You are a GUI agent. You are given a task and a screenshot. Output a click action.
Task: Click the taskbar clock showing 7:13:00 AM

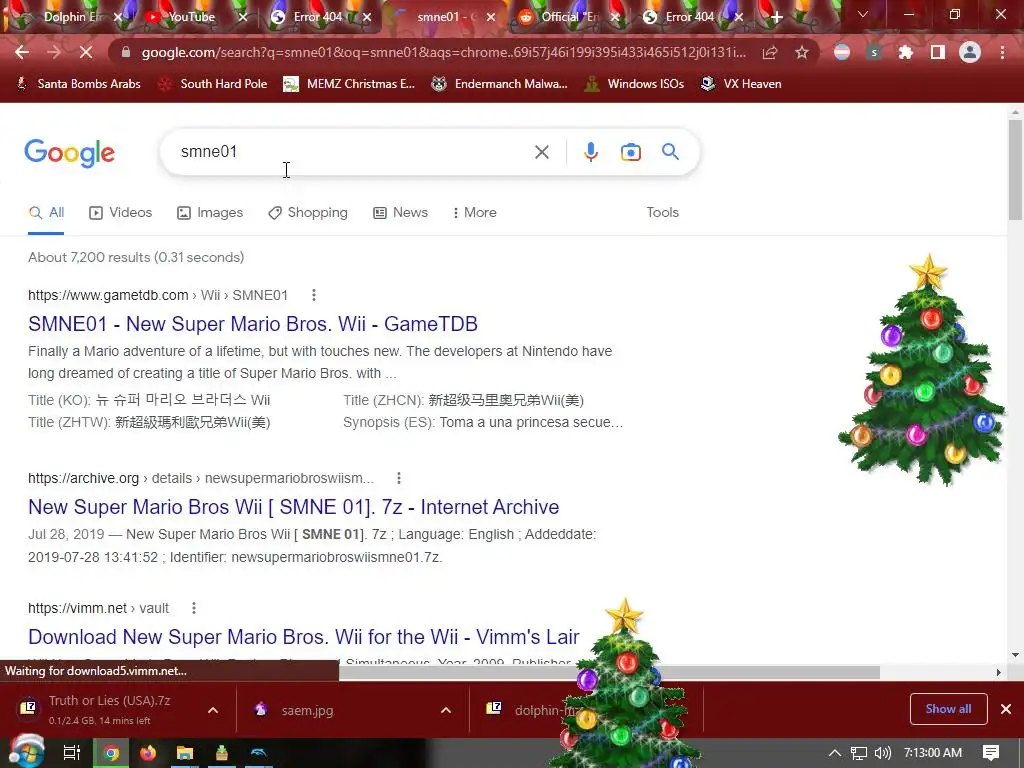click(x=933, y=753)
